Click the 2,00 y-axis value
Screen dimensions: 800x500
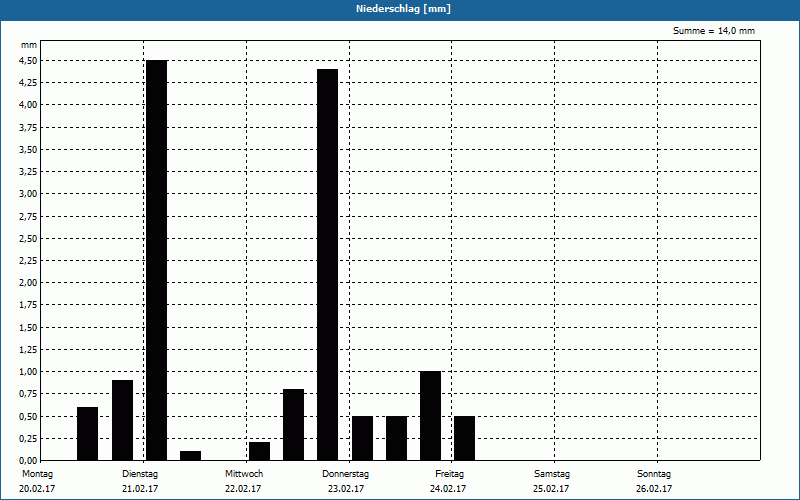[28, 283]
